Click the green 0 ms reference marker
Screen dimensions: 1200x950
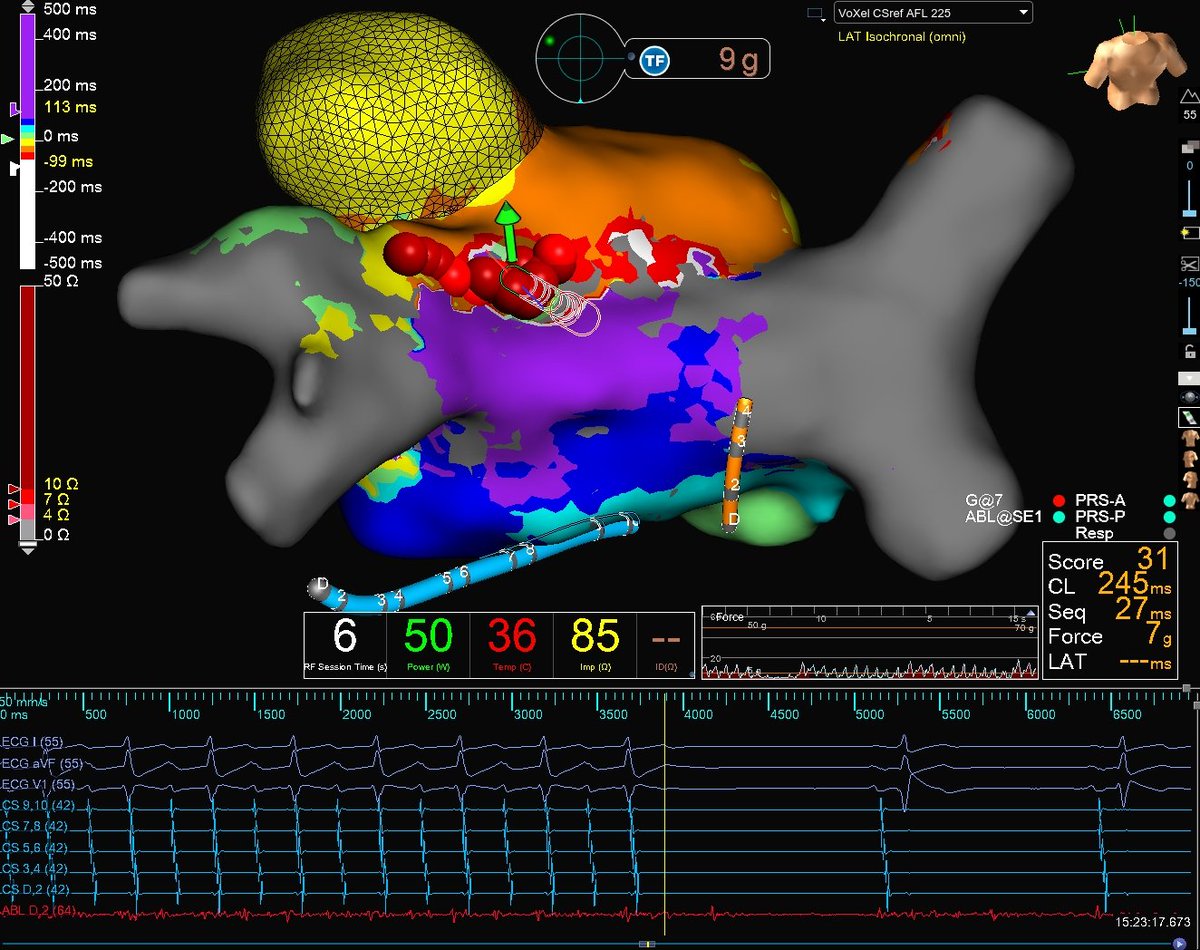8,137
